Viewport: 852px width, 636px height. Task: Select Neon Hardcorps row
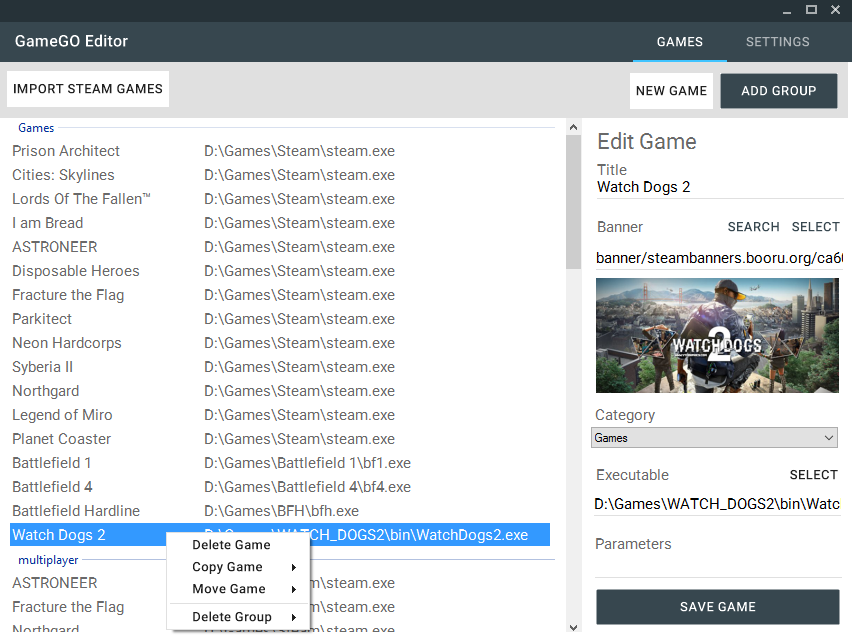pos(280,343)
